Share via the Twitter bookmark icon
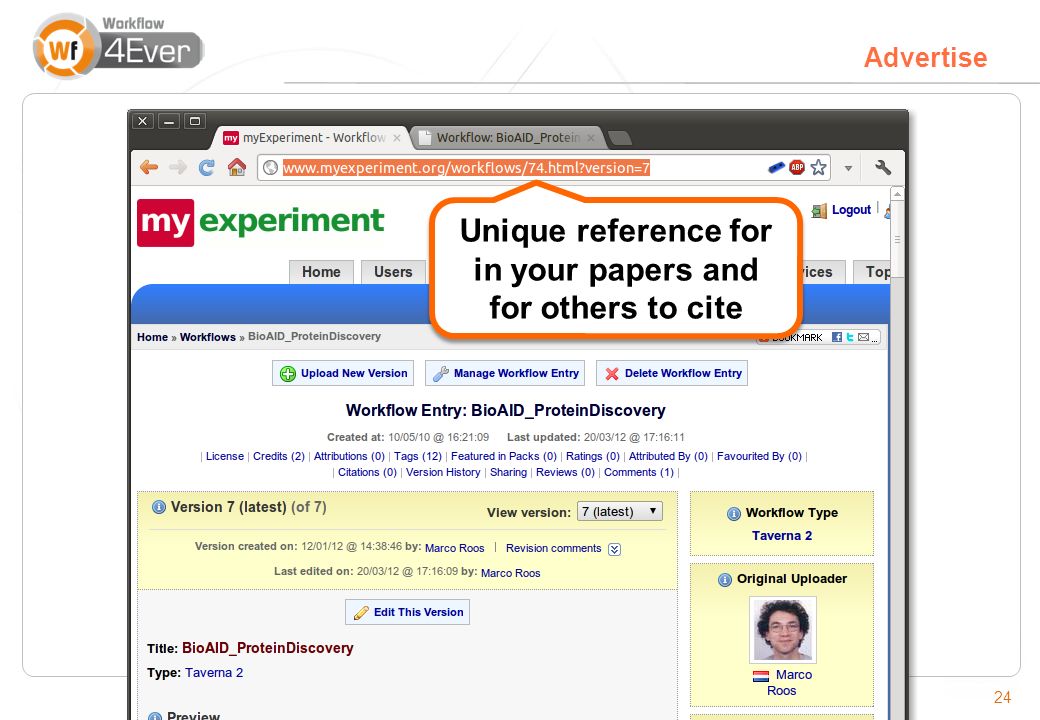 [850, 337]
